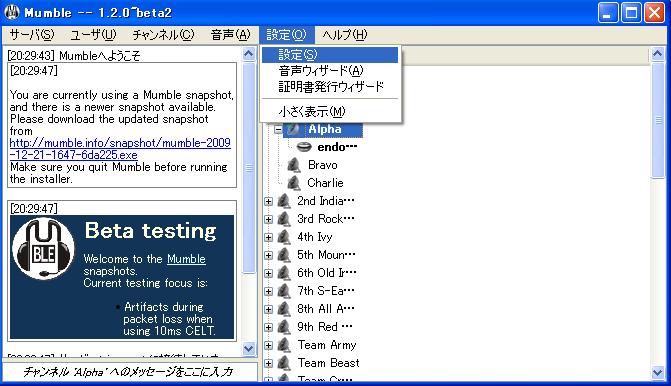Open the サーバ(S) menu

coord(32,35)
